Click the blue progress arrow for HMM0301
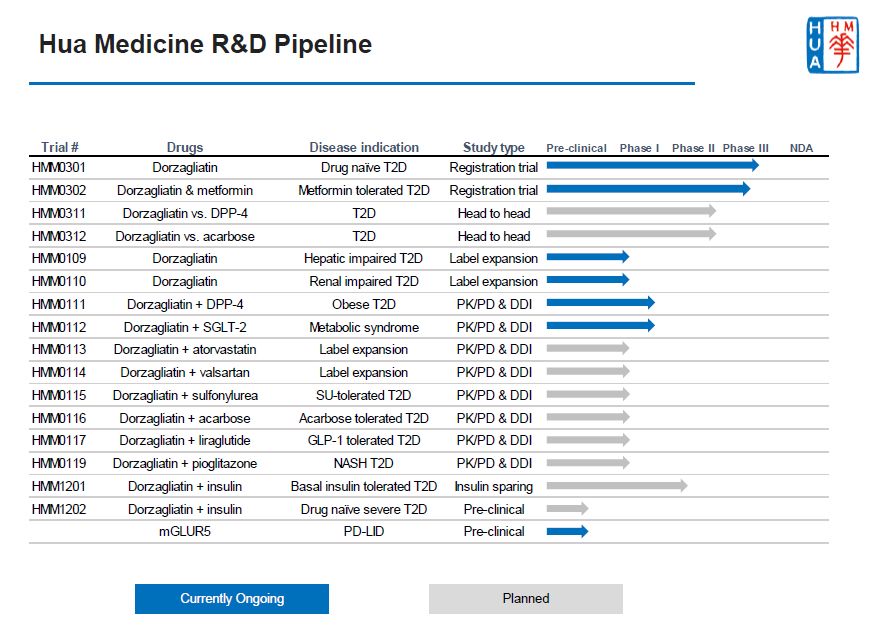Viewport: 883px width, 630px height. coord(653,166)
